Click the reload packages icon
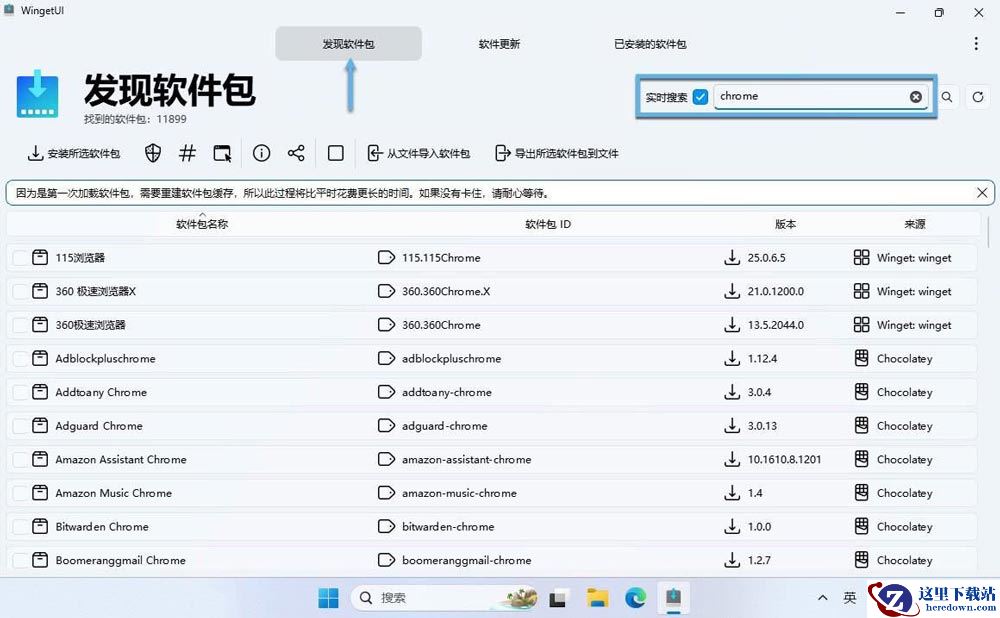The height and width of the screenshot is (618, 1000). [x=978, y=97]
